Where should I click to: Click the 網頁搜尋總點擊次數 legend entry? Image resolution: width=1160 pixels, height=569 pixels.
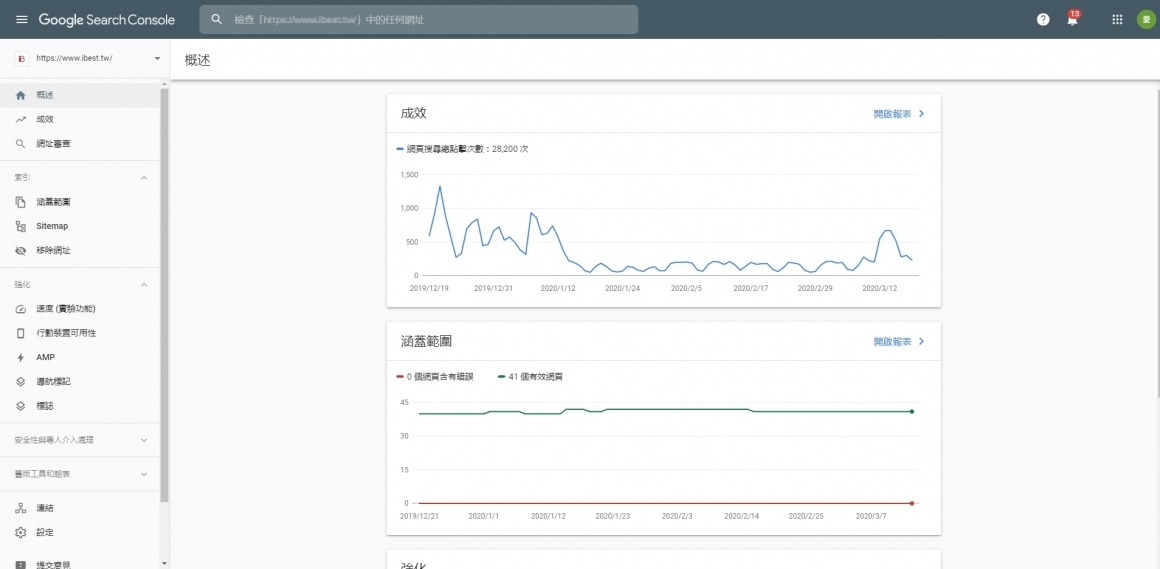pyautogui.click(x=462, y=149)
